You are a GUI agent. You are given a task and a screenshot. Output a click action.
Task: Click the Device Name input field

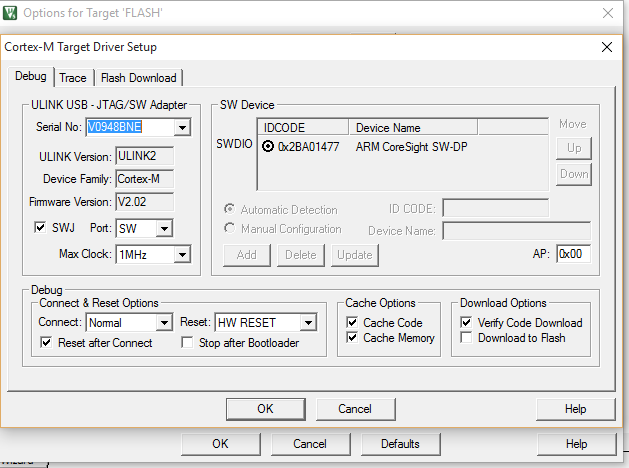(517, 231)
